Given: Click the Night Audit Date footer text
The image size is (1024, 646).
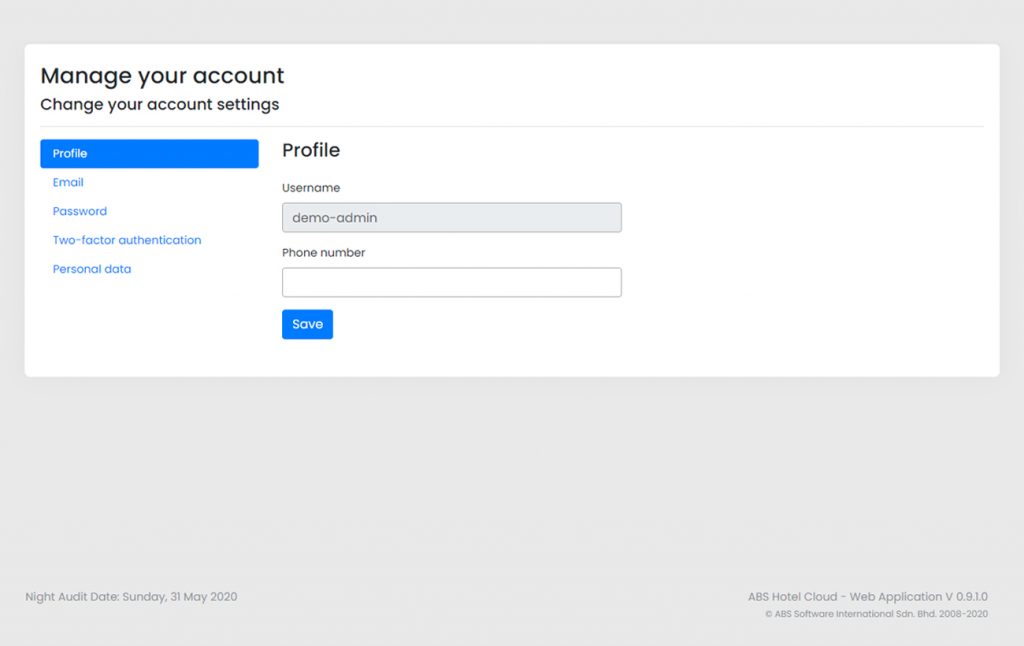Looking at the screenshot, I should click(131, 597).
